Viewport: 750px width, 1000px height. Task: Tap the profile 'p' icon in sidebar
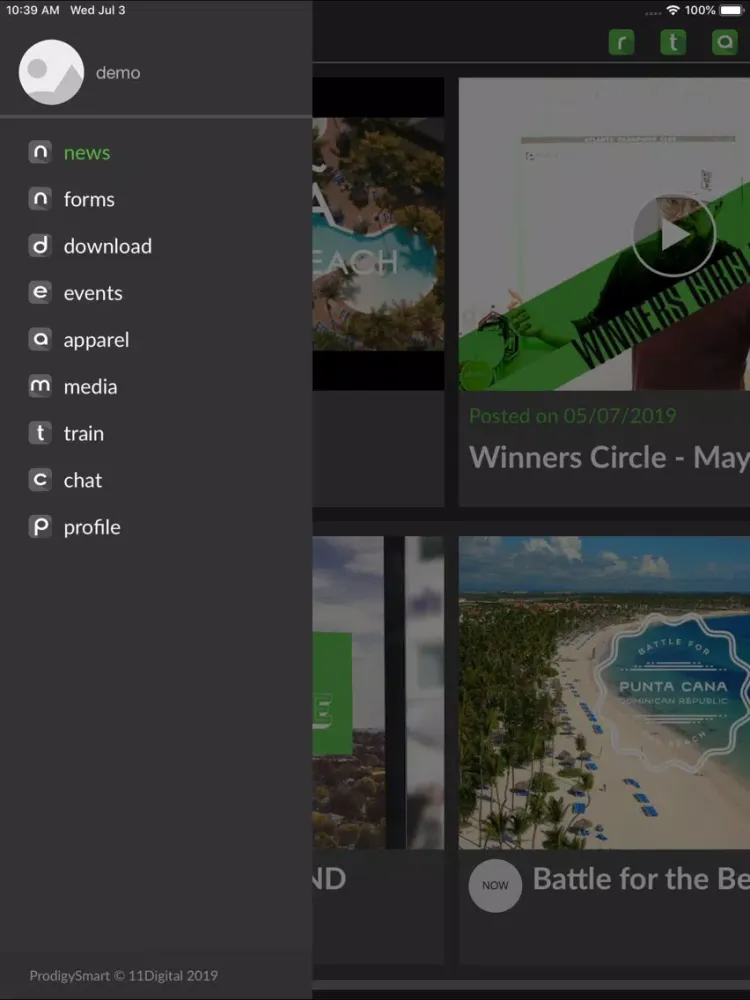(40, 527)
